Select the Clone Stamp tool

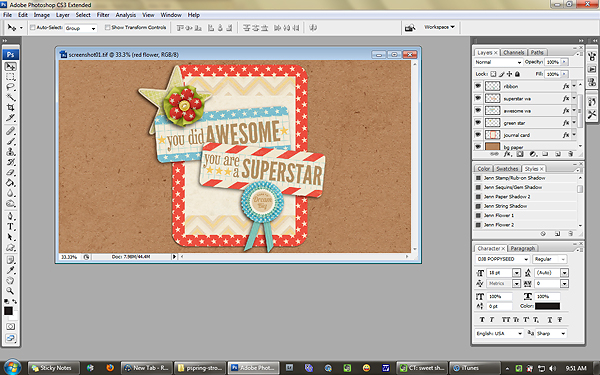pos(10,152)
